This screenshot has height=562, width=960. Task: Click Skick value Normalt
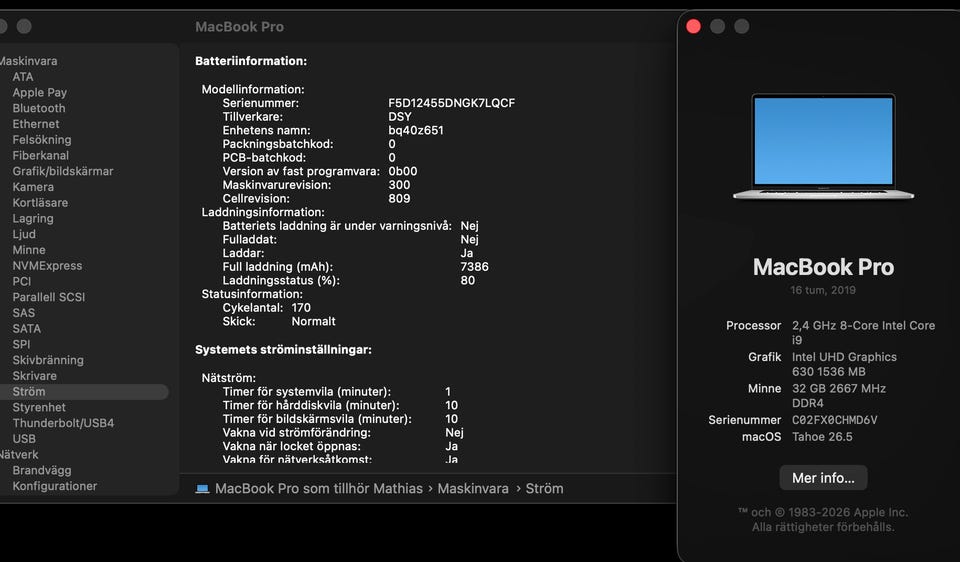pos(313,321)
